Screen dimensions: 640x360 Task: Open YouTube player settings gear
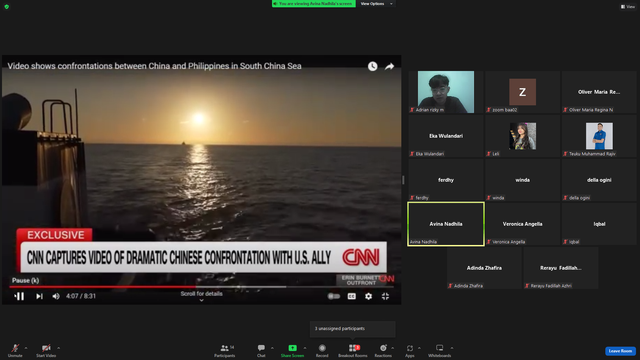tap(369, 296)
